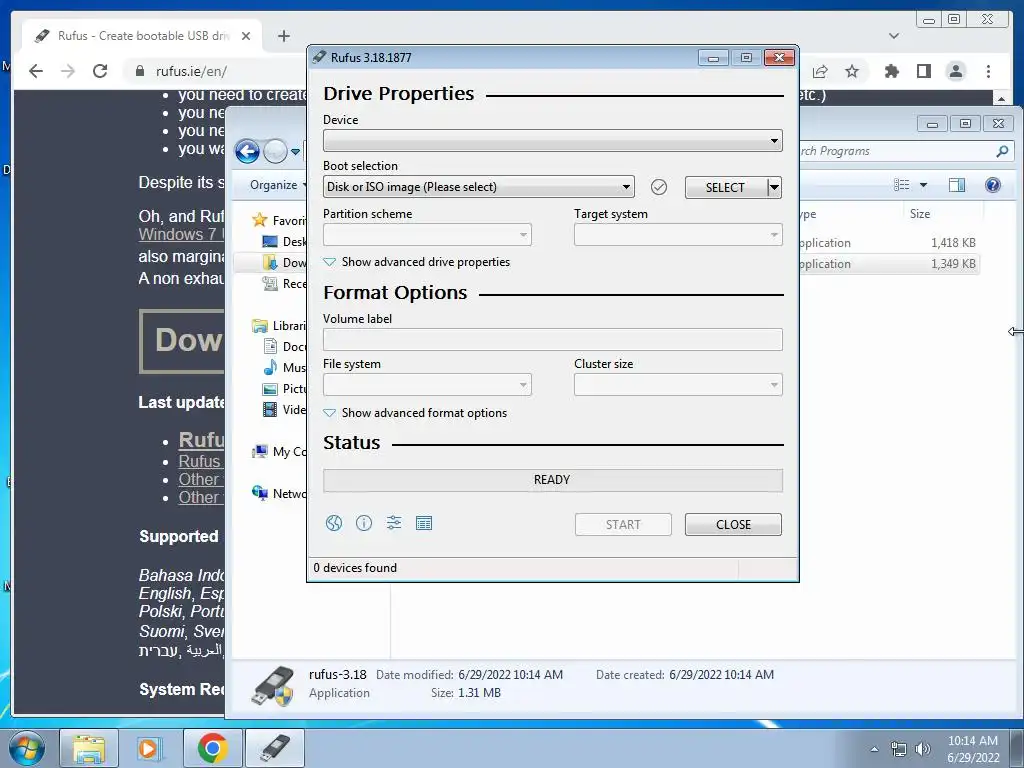Open Media Player from taskbar

pyautogui.click(x=150, y=748)
